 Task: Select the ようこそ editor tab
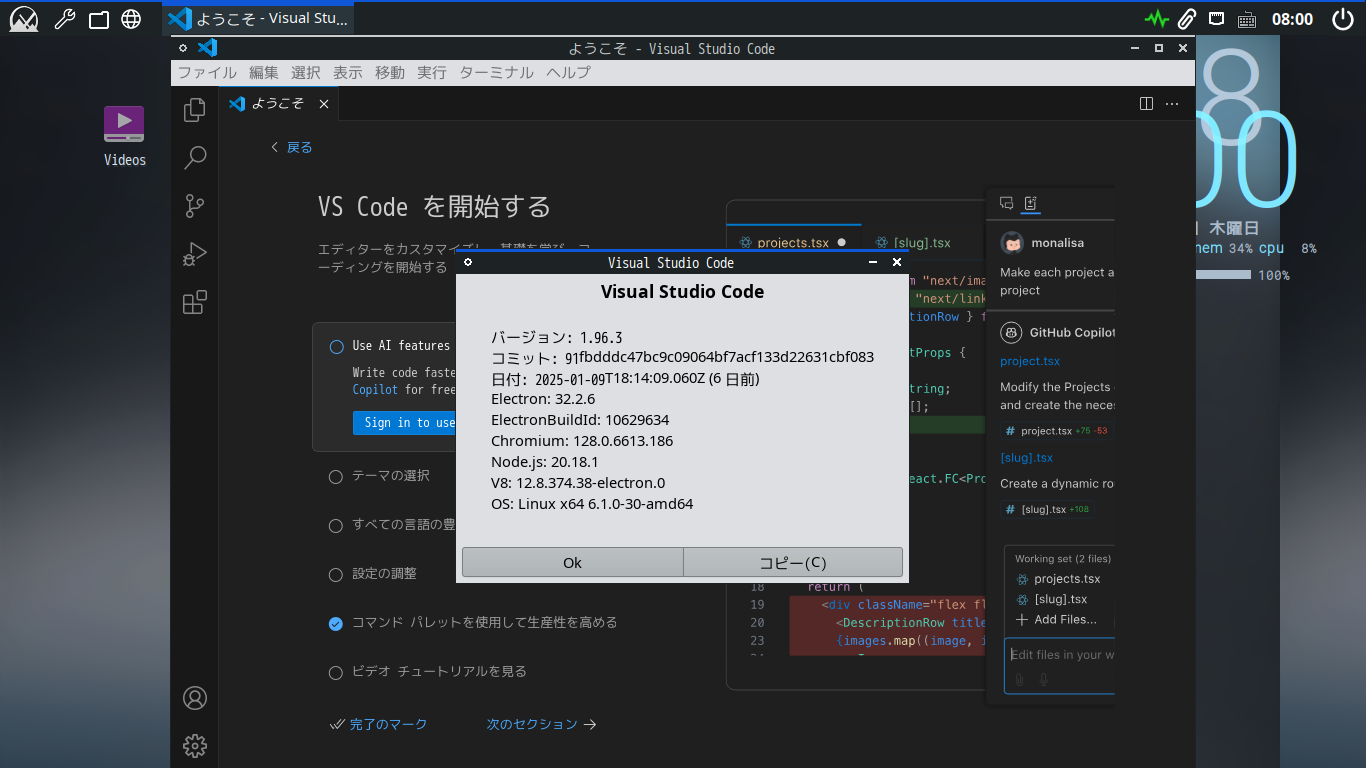279,104
